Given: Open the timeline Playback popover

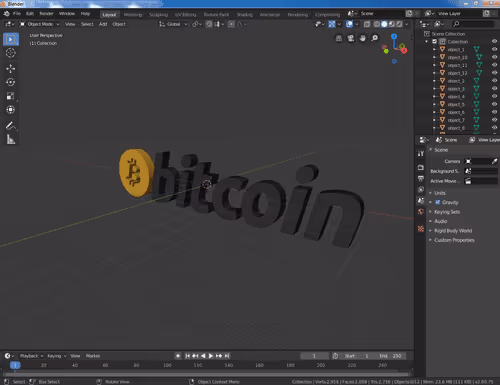Looking at the screenshot, I should coord(31,356).
